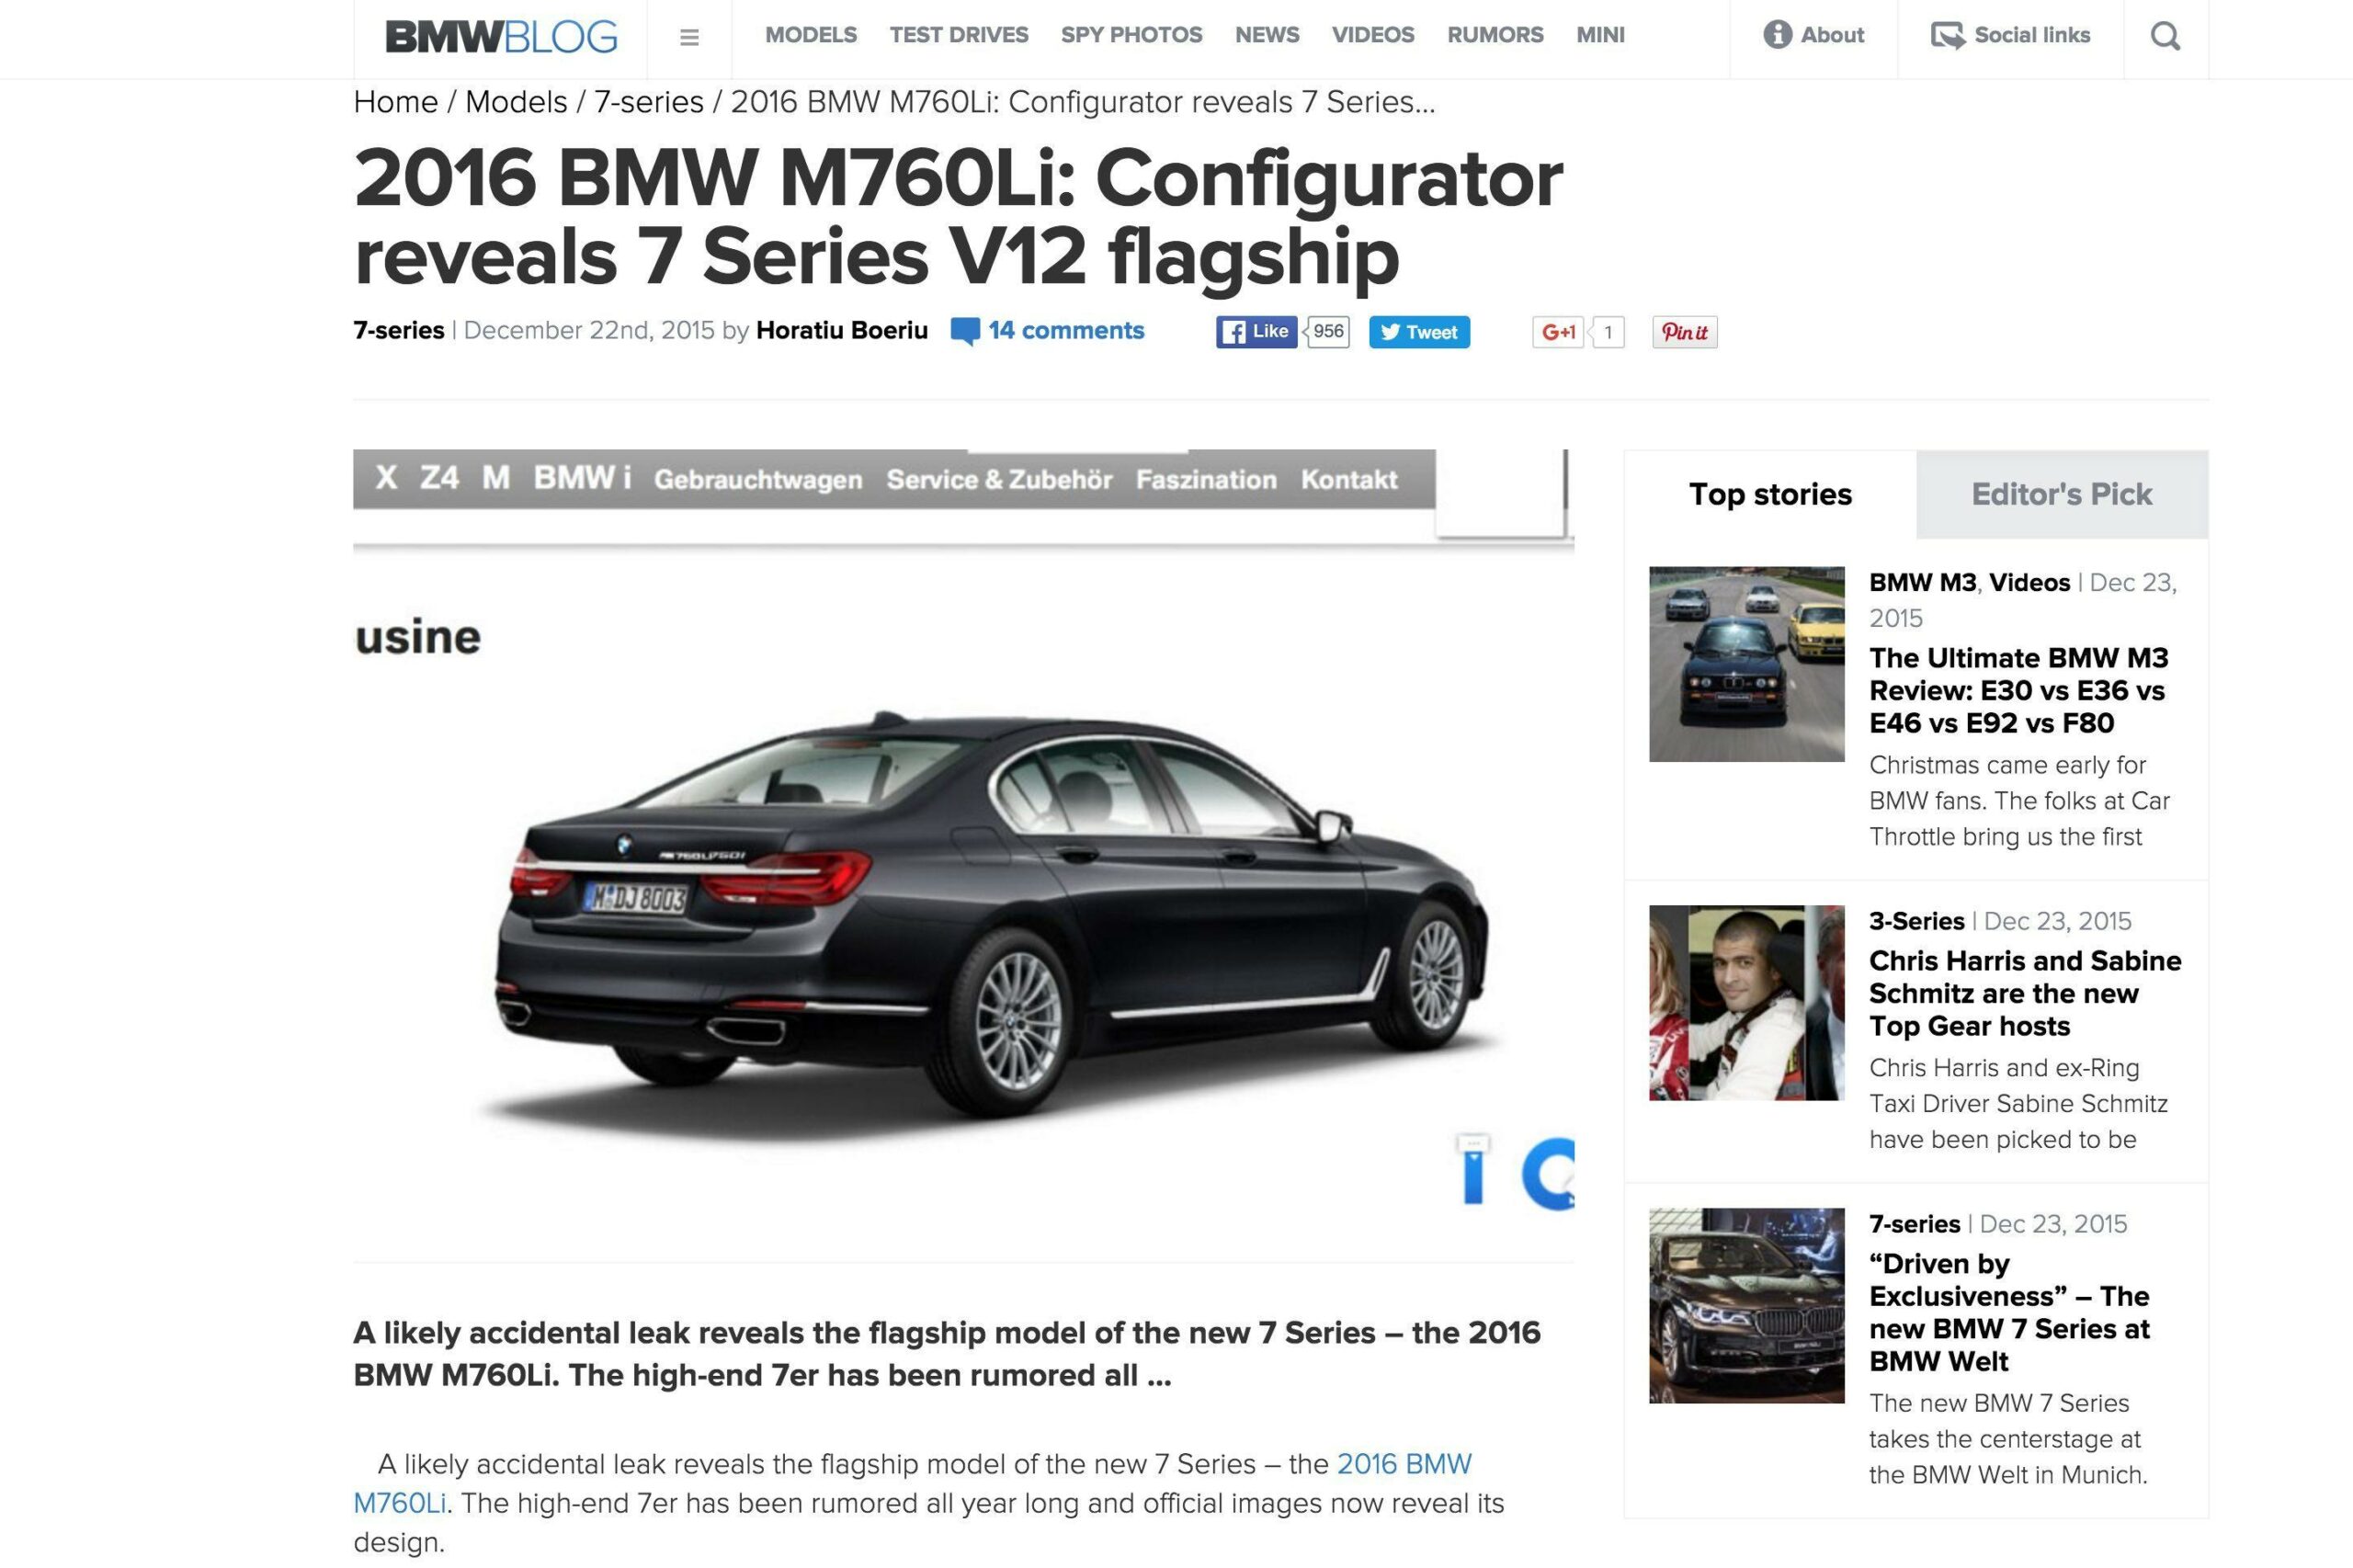Viewport: 2353px width, 1568px height.
Task: Open the Ultimate BMW M3 Review thumbnail
Action: tap(1746, 664)
